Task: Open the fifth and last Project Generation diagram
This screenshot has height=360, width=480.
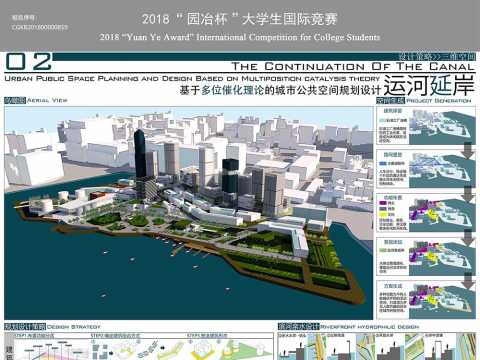Action: (x=426, y=300)
